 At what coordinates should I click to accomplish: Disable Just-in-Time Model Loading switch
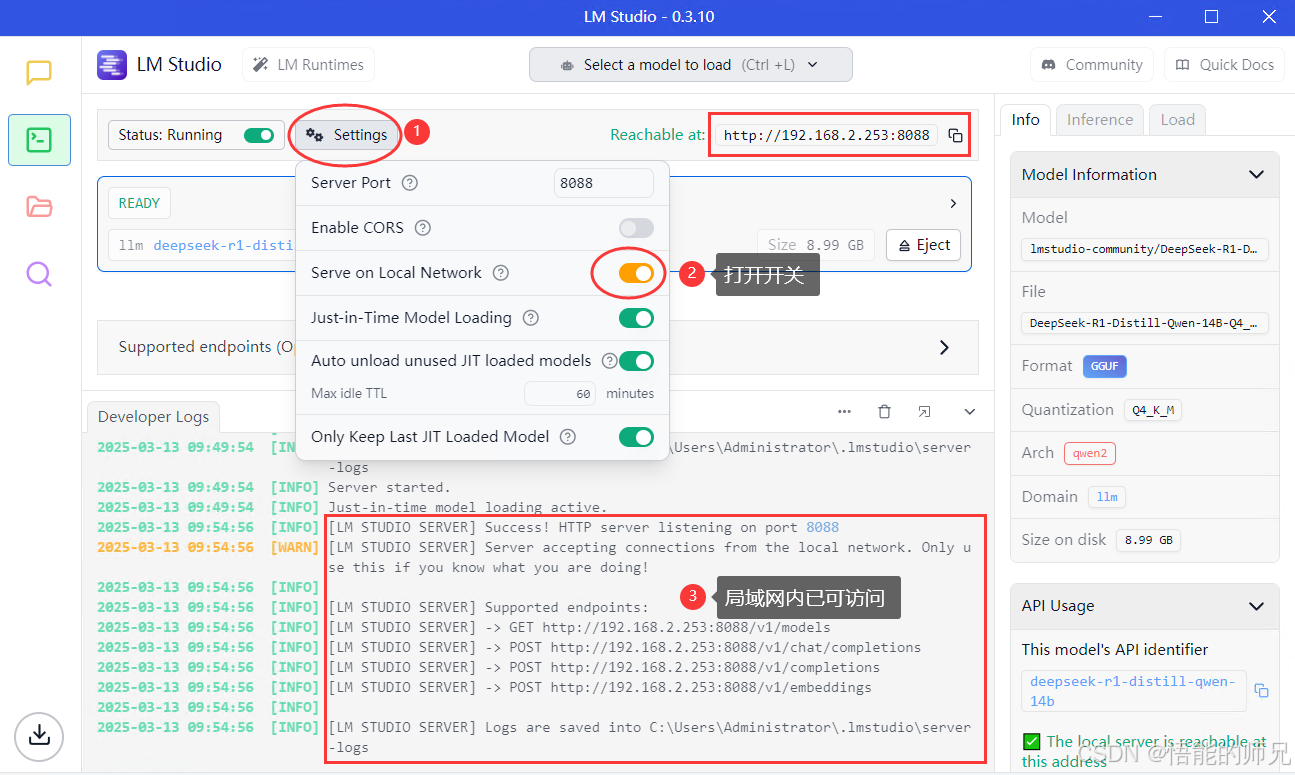[636, 318]
